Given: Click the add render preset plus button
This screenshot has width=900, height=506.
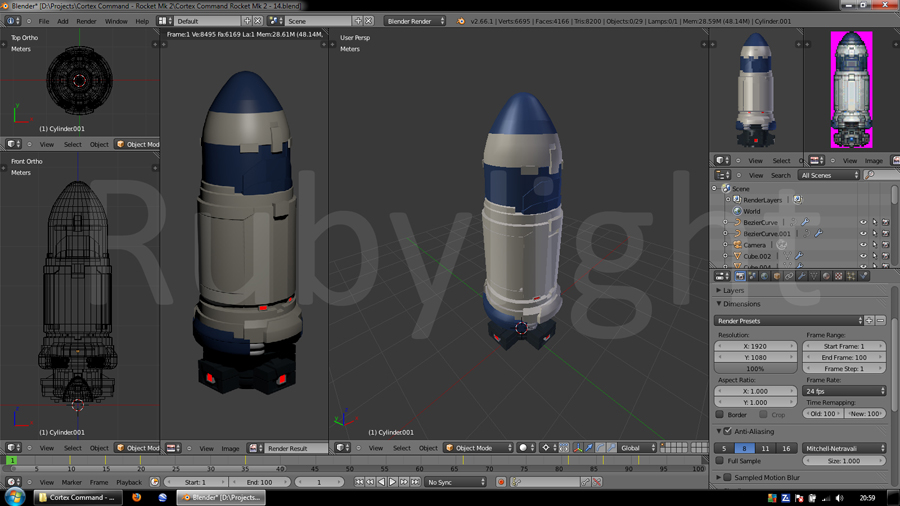Looking at the screenshot, I should (869, 321).
